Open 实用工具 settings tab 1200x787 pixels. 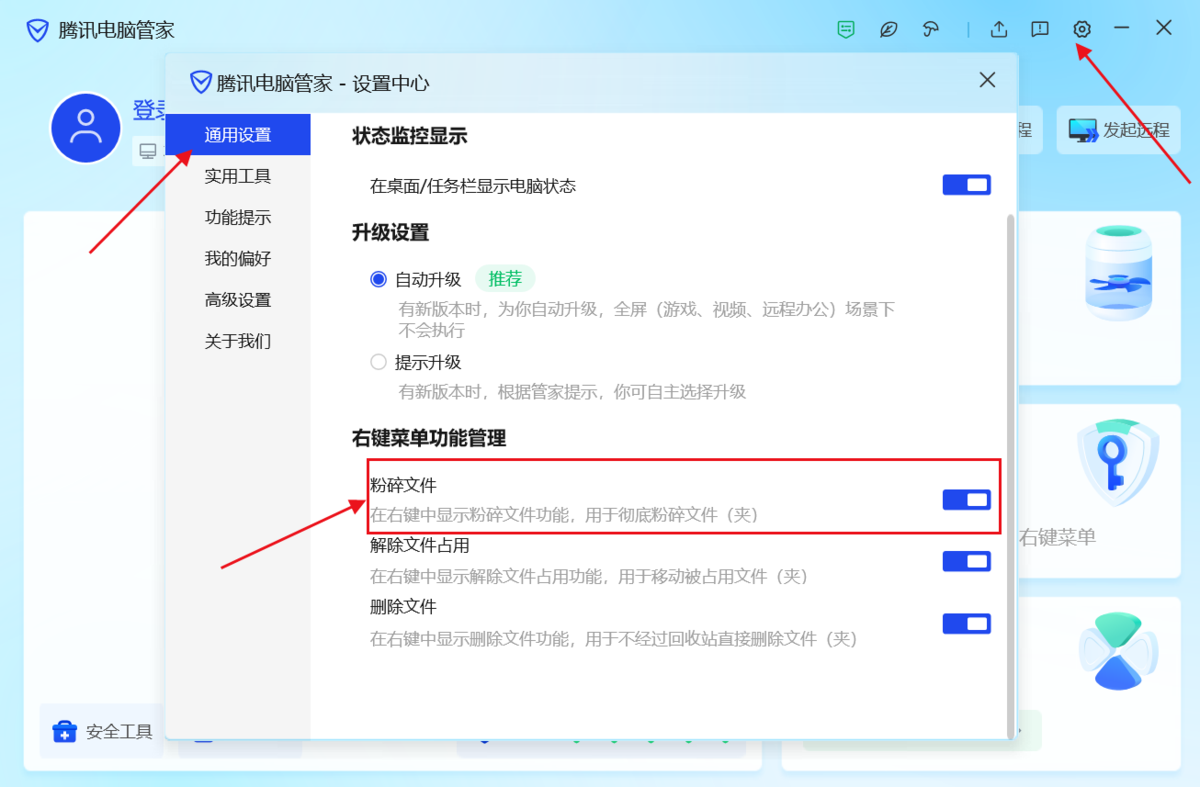[x=238, y=176]
